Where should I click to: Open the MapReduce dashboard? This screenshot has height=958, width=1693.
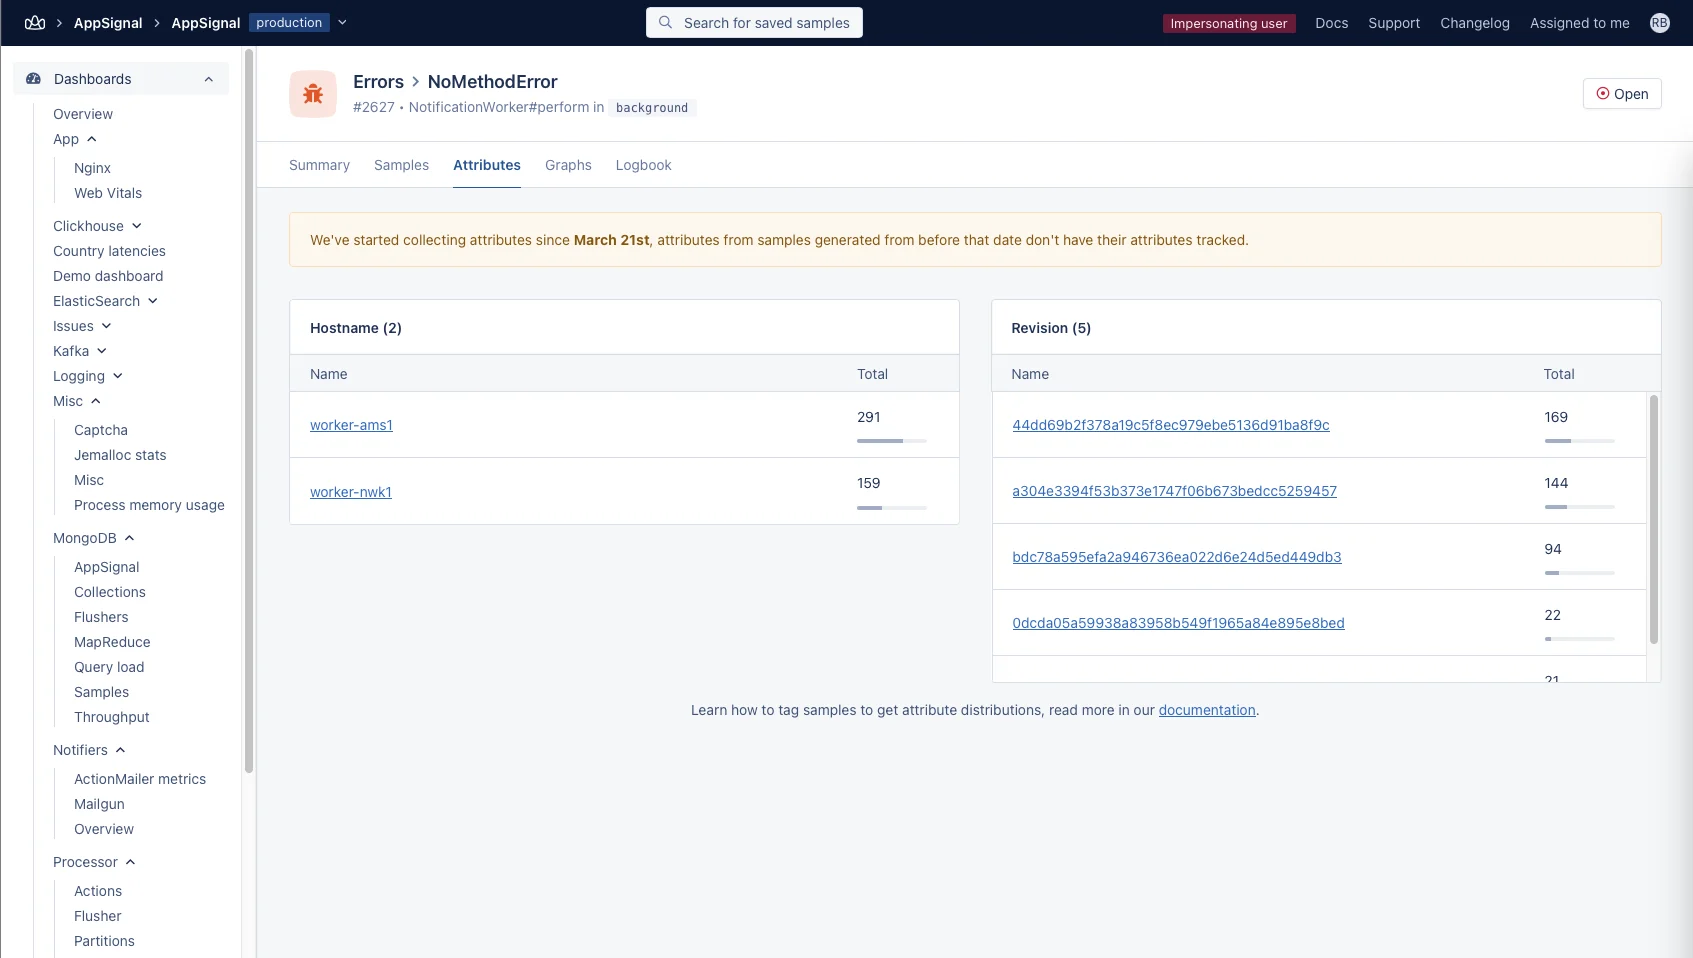112,642
